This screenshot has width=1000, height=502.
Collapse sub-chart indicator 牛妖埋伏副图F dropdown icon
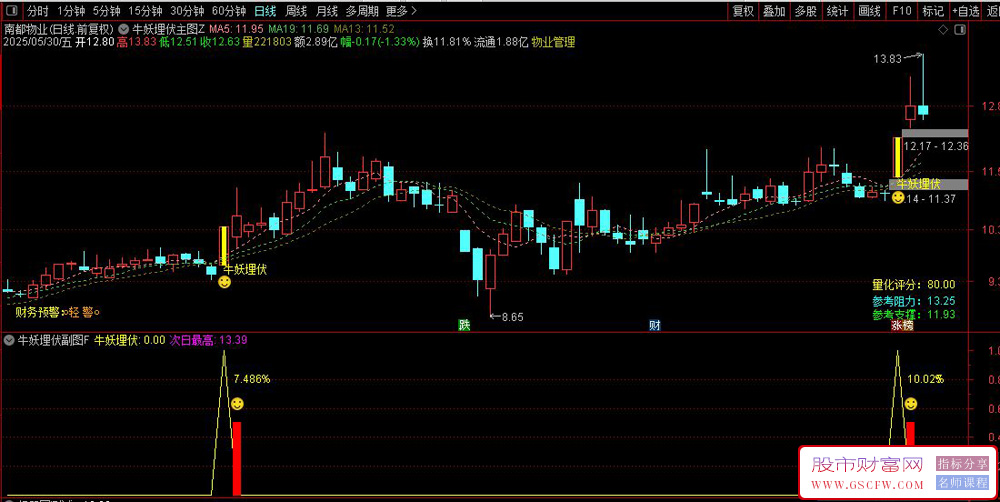tap(9, 340)
